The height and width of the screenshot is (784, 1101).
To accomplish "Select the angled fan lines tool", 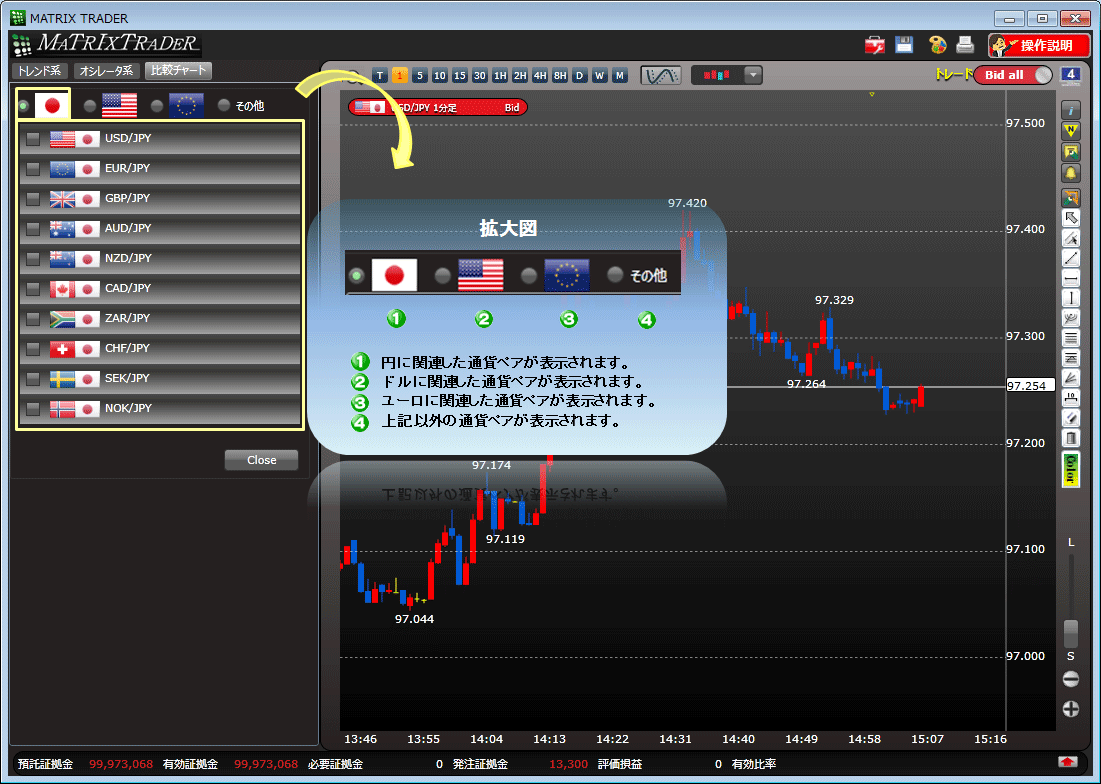I will 1070,379.
